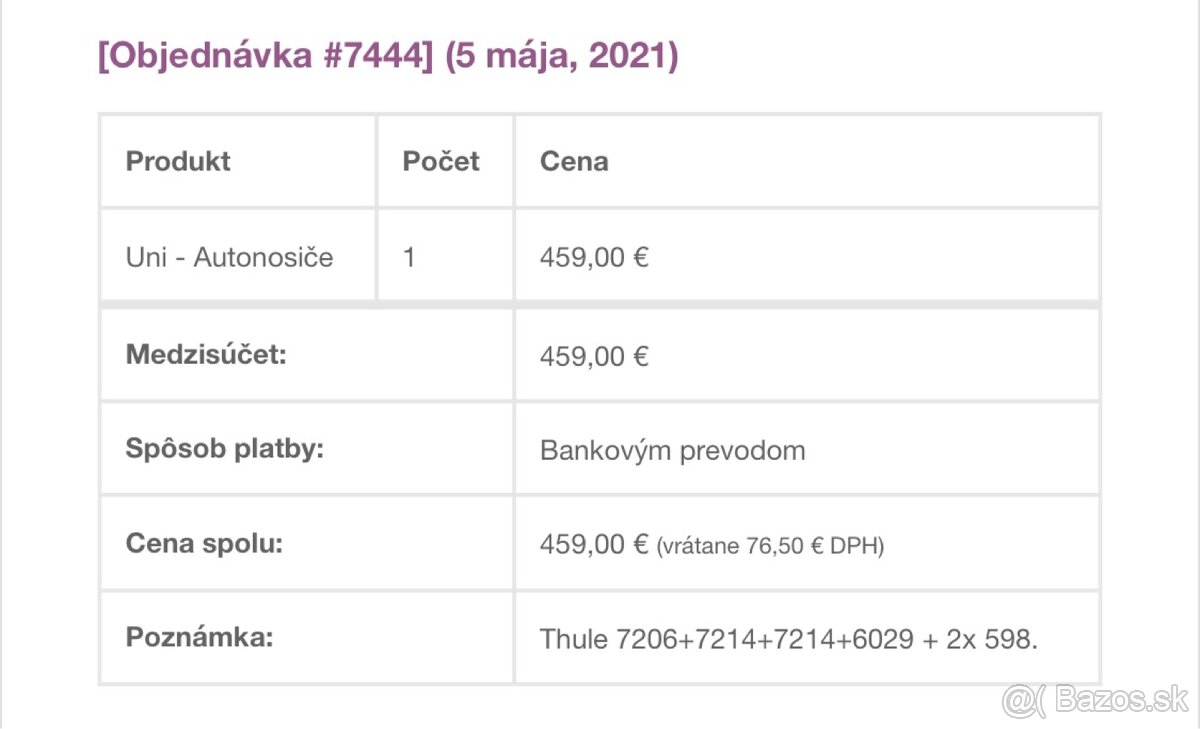Image resolution: width=1200 pixels, height=729 pixels.
Task: Click the Produkt column header
Action: pos(178,161)
